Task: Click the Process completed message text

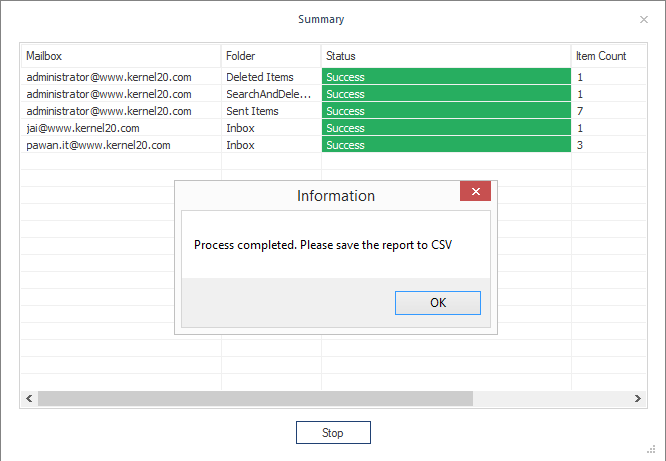Action: pyautogui.click(x=323, y=245)
